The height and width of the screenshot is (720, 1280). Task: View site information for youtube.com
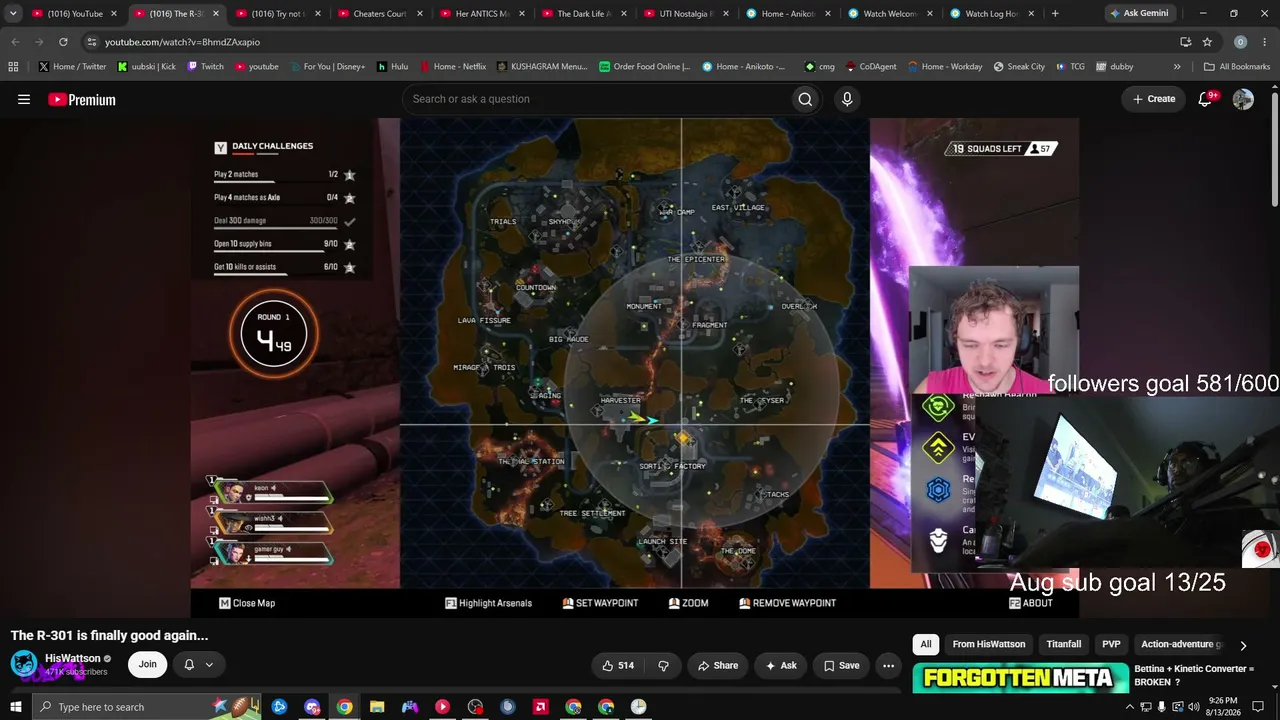point(91,42)
